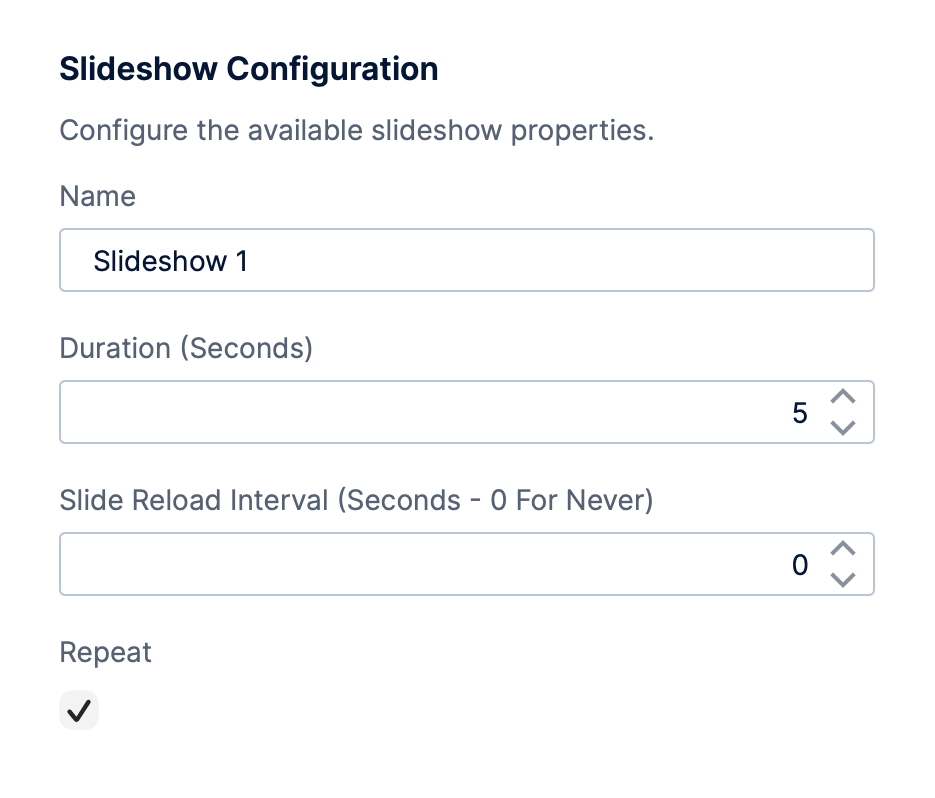Click the Slide Reload Interval decrement arrow
Screen dimensions: 935x798
pos(843,580)
